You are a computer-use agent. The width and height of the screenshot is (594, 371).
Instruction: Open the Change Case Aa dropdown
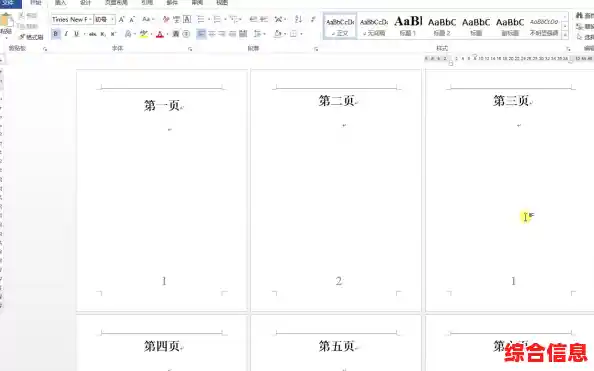148,19
